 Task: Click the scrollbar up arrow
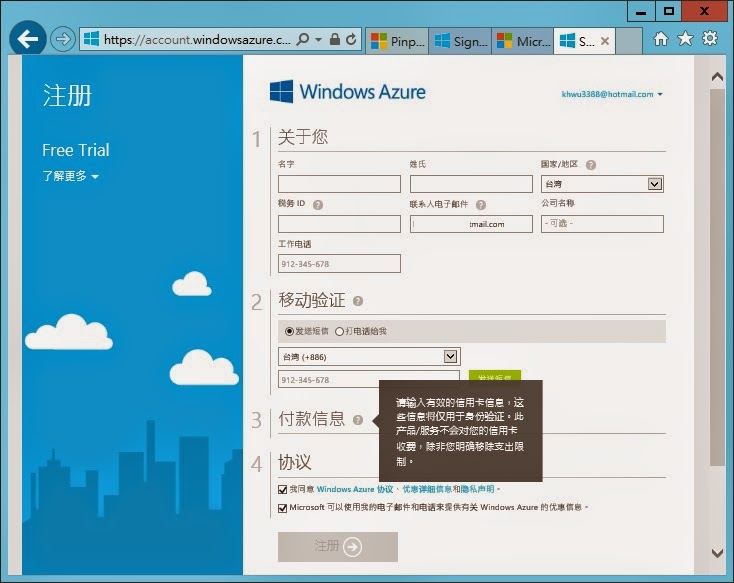click(717, 77)
